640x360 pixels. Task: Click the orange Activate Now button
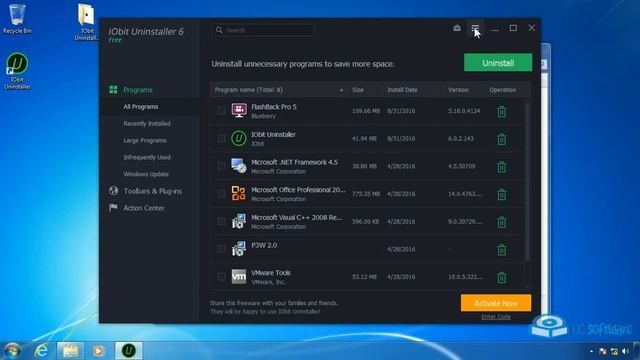[496, 303]
